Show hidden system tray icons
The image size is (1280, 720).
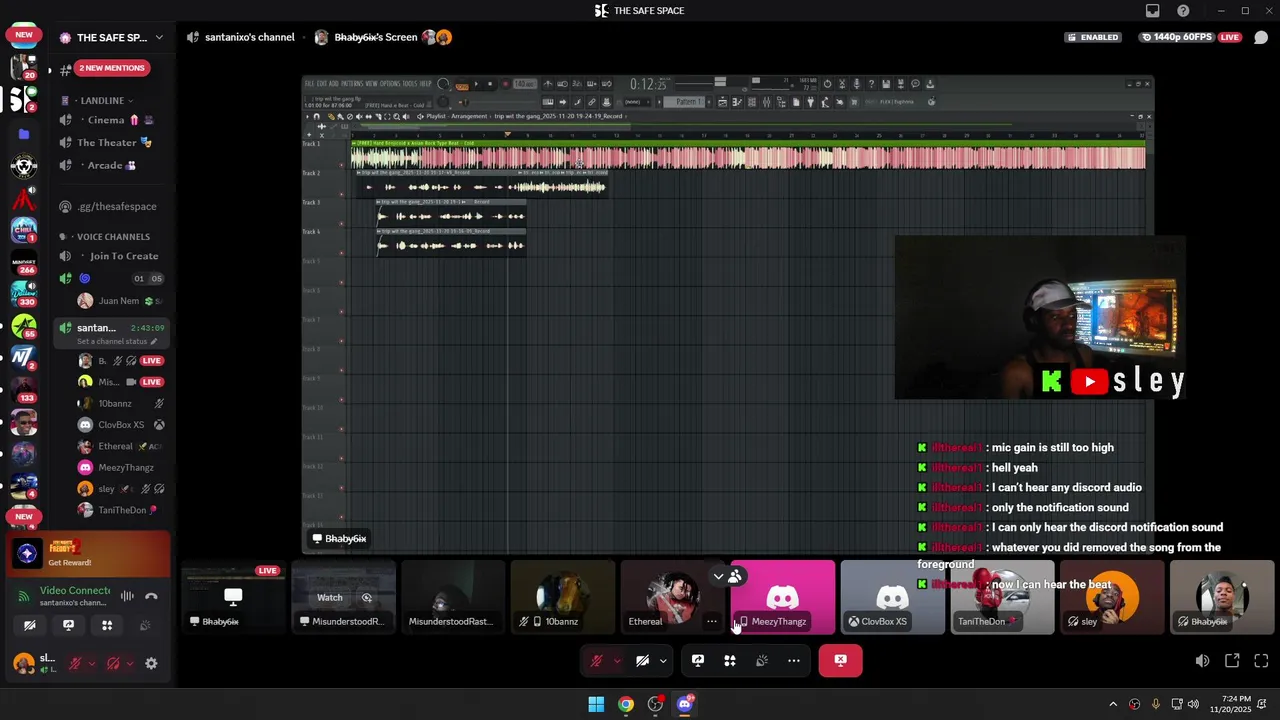(x=1113, y=704)
